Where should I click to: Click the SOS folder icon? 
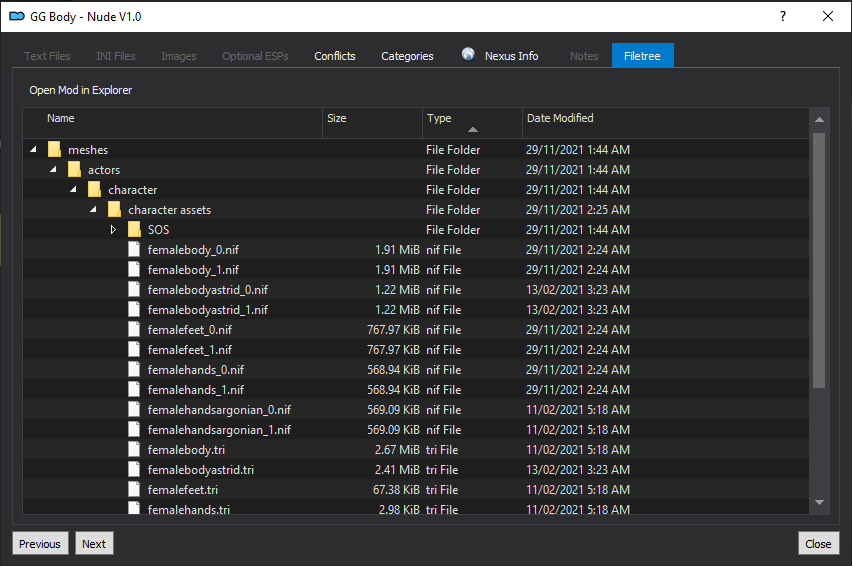pos(134,229)
